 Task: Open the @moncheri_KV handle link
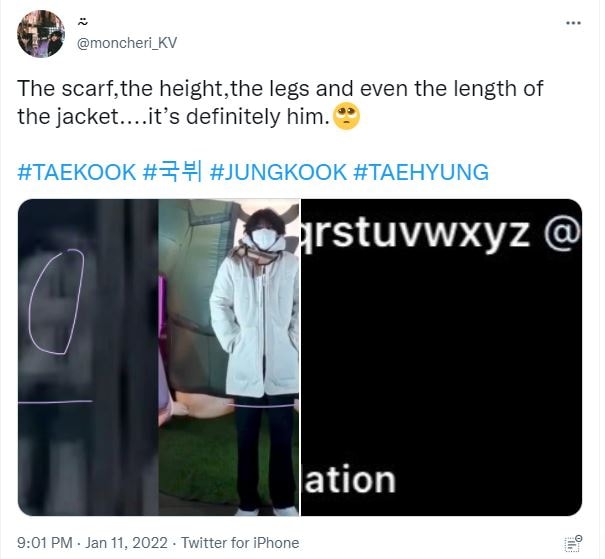127,43
